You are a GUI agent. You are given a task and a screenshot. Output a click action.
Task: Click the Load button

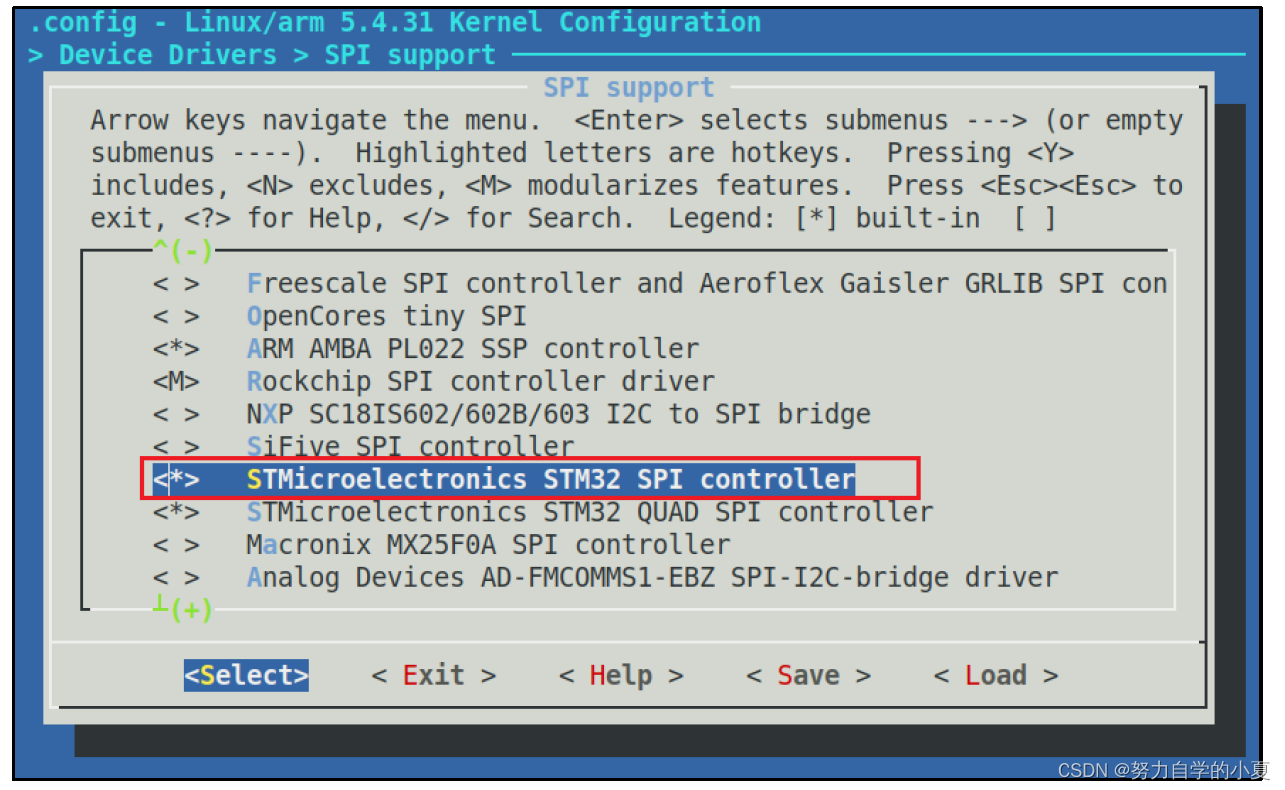tap(996, 675)
